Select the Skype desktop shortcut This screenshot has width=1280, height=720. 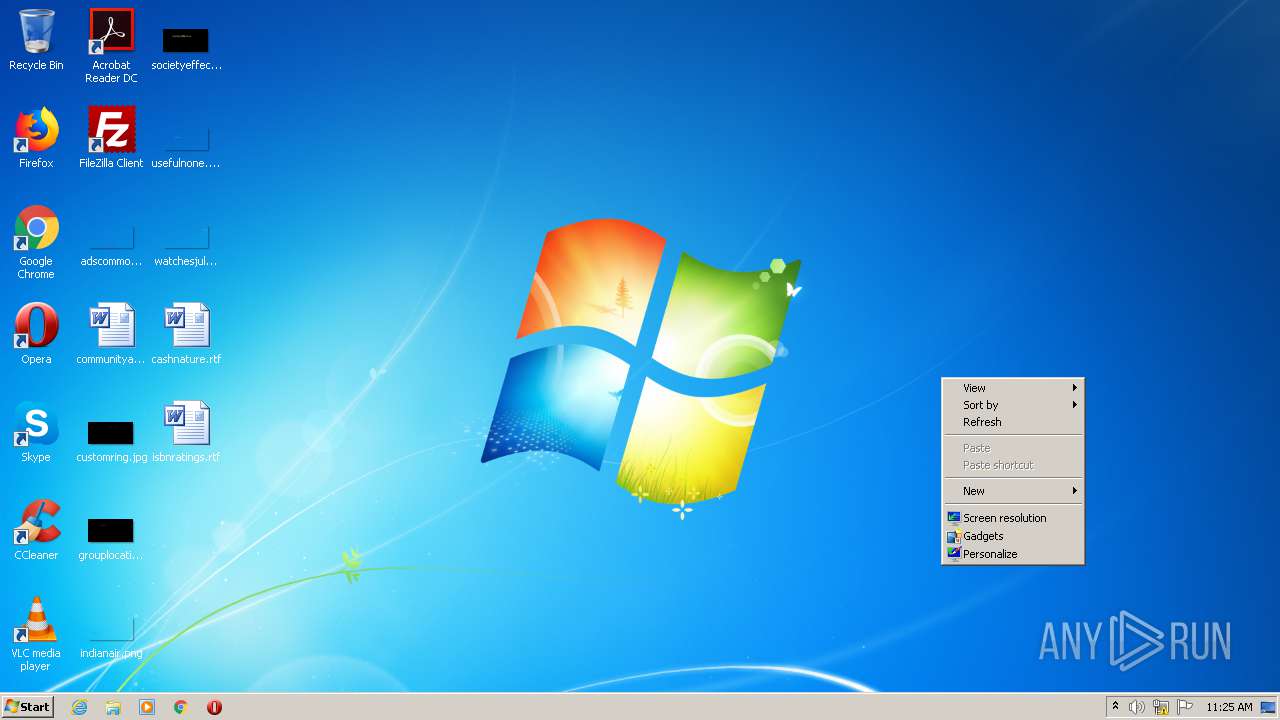36,432
